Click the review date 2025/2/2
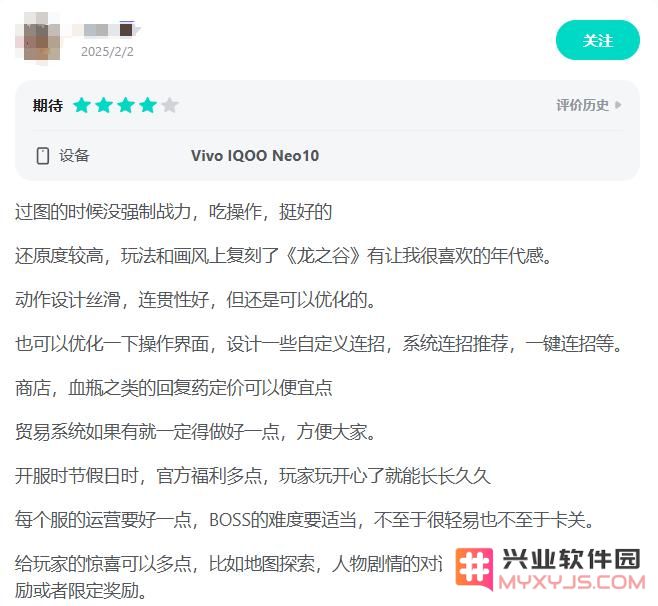Image resolution: width=658 pixels, height=606 pixels. click(x=107, y=52)
